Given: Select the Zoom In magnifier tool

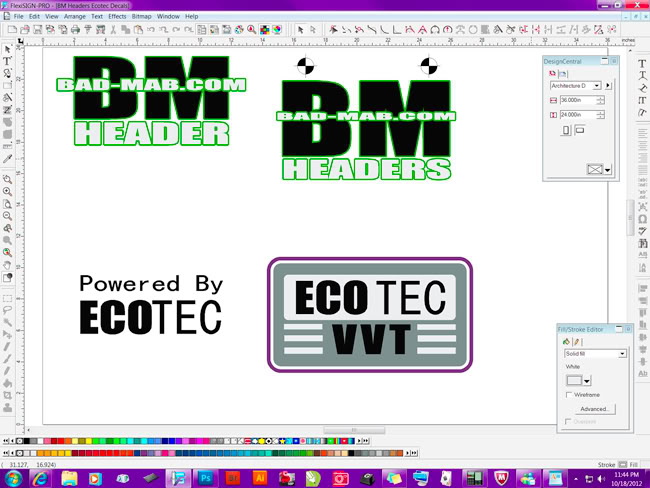Looking at the screenshot, I should (7, 192).
